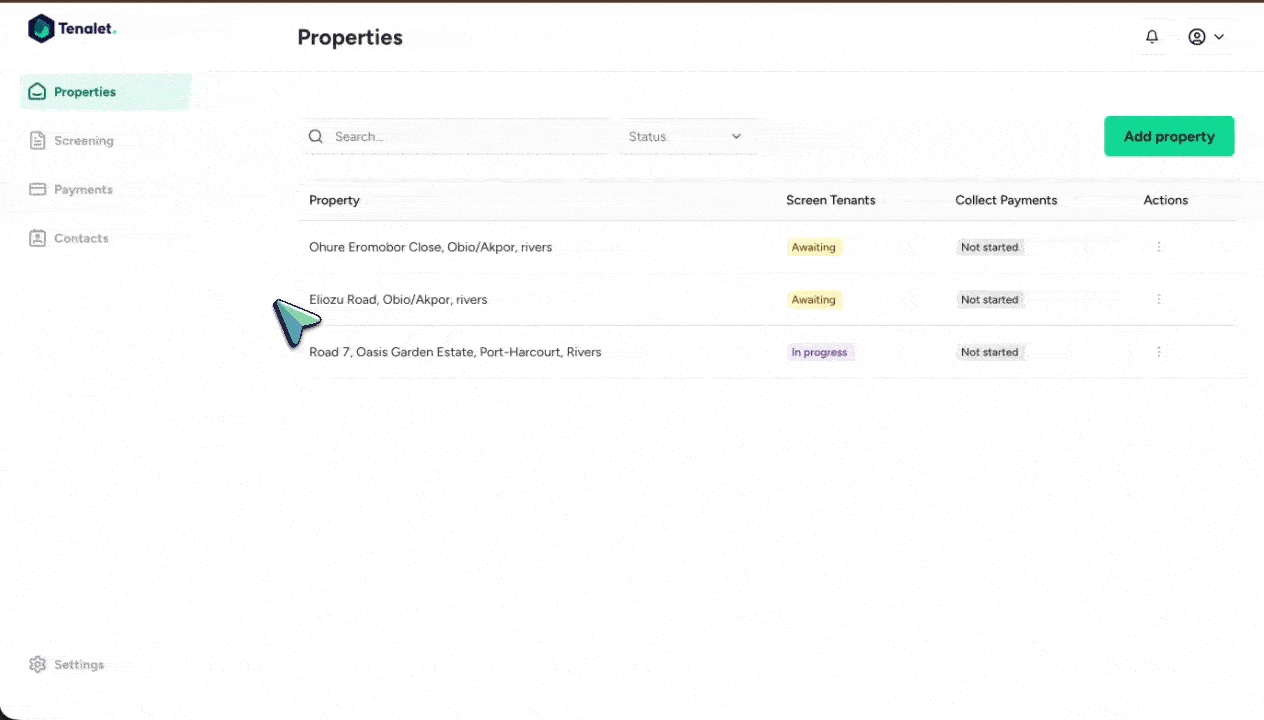
Task: Select the Road 7 Oasis Garden Estate property
Action: click(455, 351)
